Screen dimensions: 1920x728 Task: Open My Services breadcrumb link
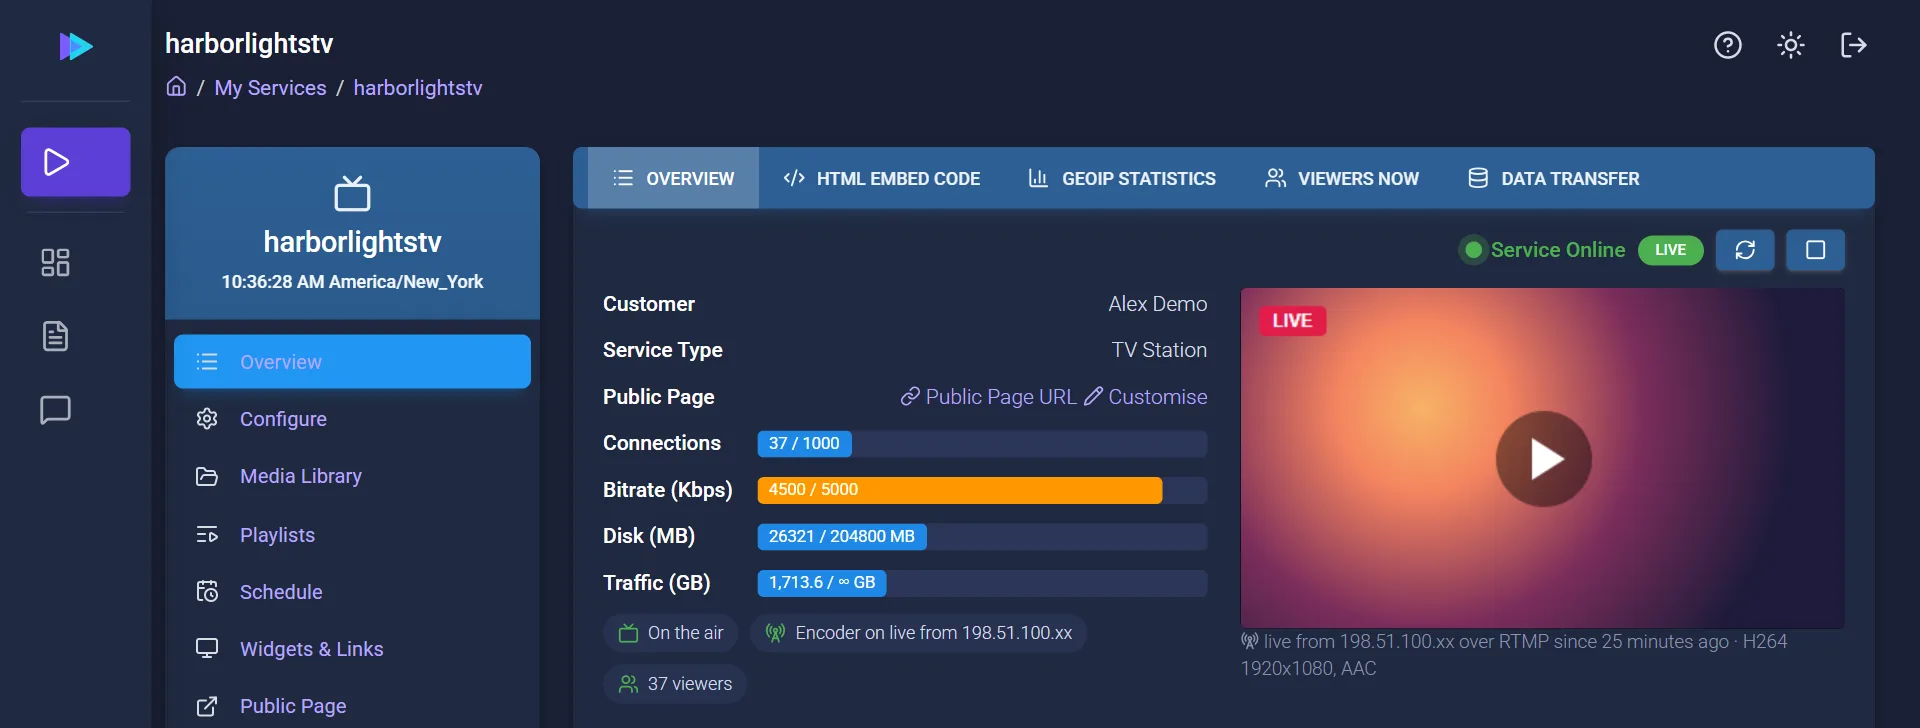[x=270, y=88]
